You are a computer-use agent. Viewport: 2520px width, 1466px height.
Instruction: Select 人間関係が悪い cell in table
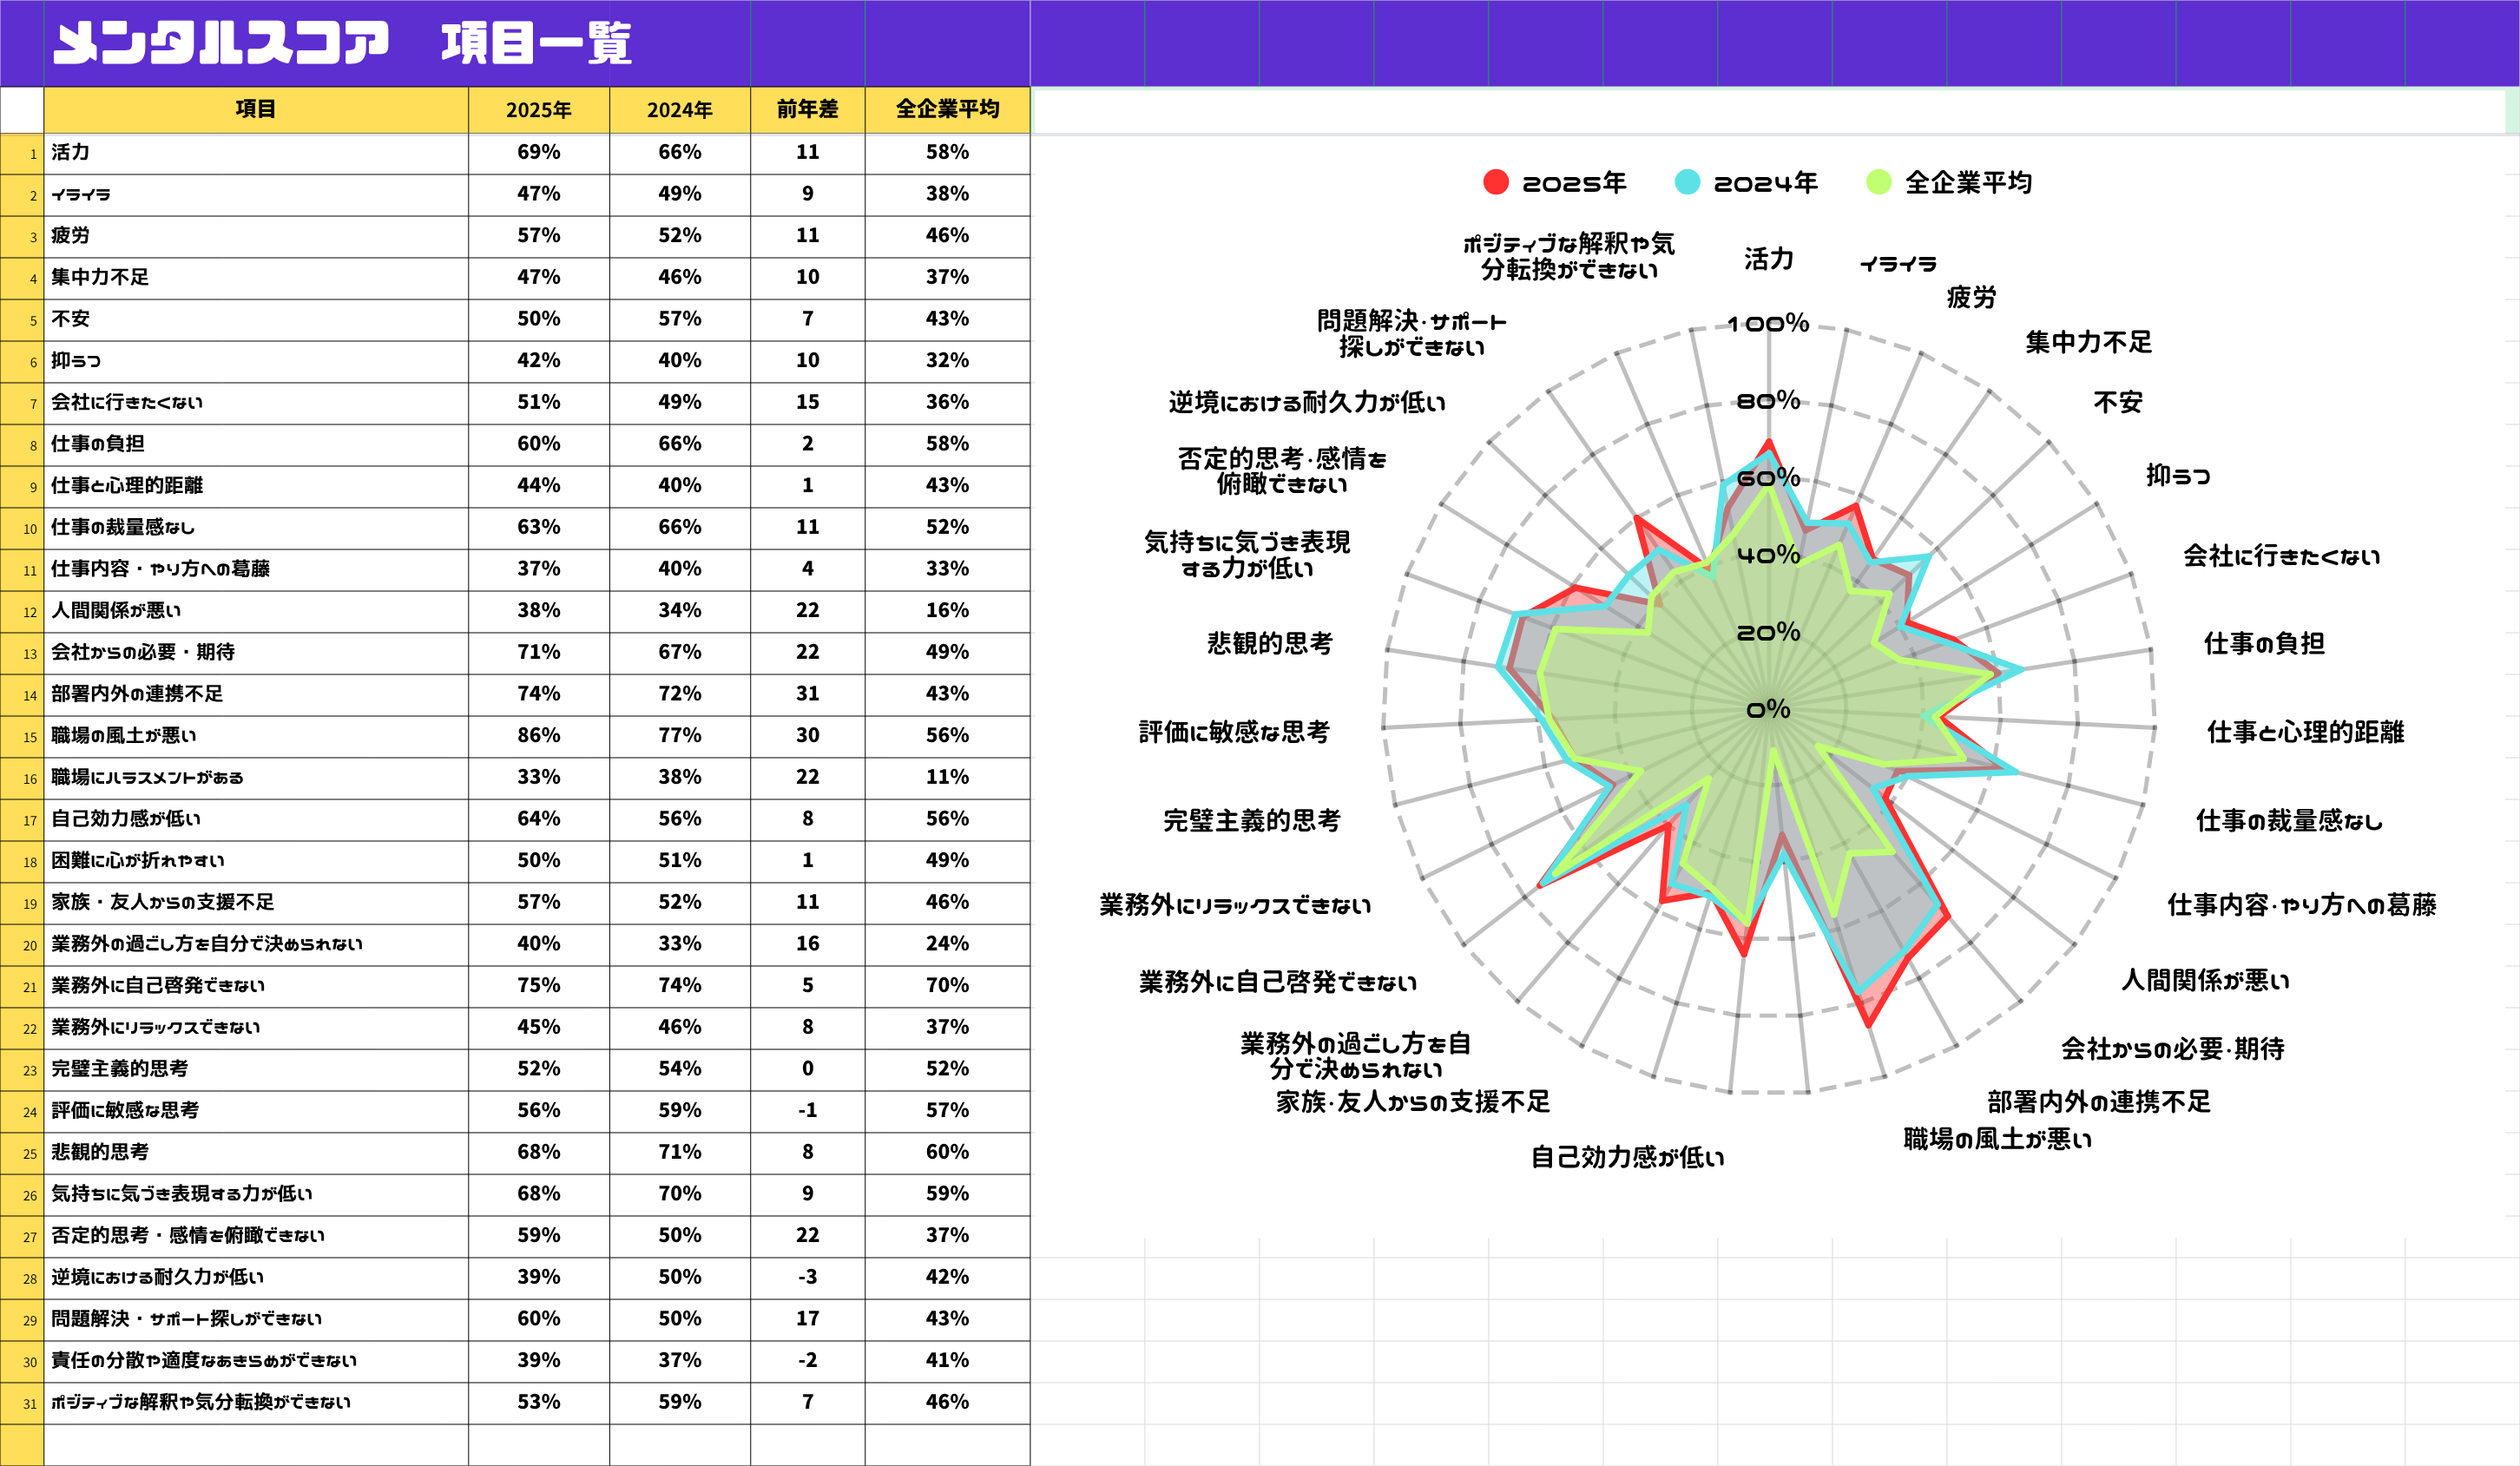coord(256,611)
